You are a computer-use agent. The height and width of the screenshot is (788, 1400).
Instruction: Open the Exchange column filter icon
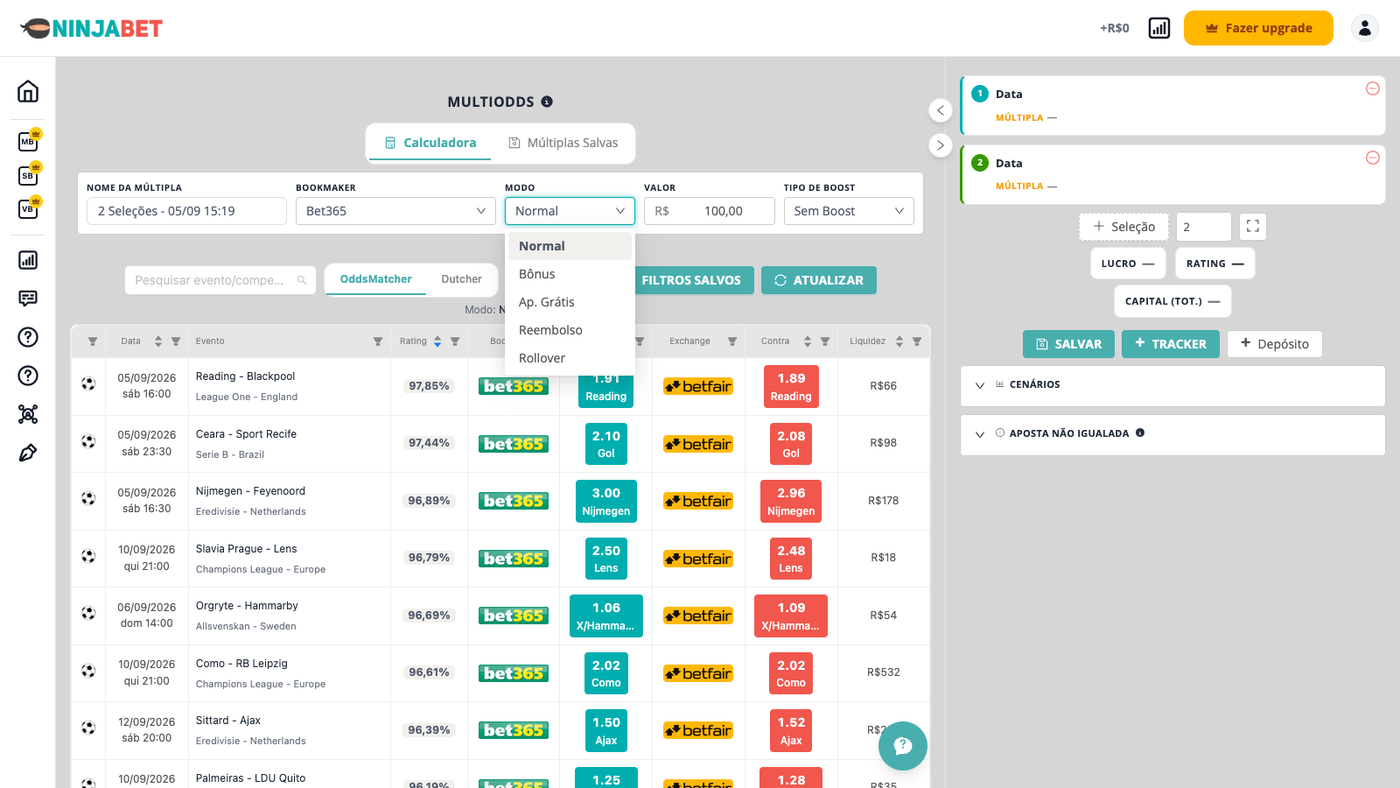(732, 342)
